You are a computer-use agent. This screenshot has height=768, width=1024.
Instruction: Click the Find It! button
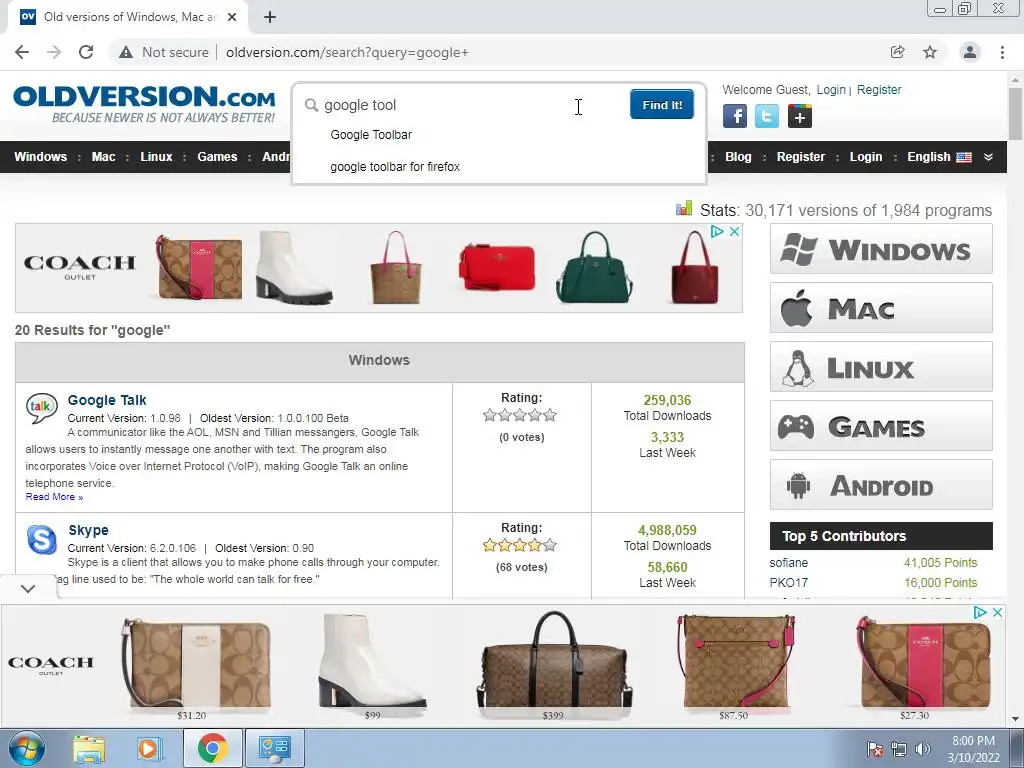662,104
